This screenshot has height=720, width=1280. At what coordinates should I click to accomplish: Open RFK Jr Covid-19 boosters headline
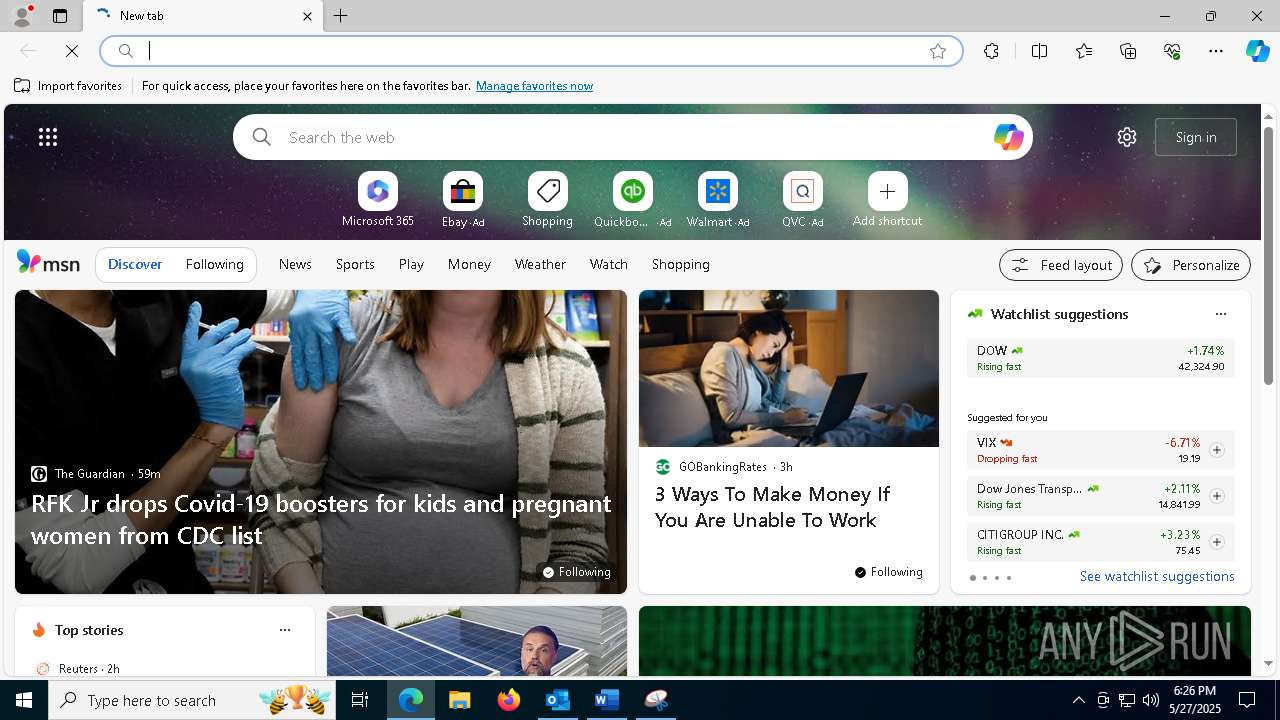pyautogui.click(x=321, y=519)
